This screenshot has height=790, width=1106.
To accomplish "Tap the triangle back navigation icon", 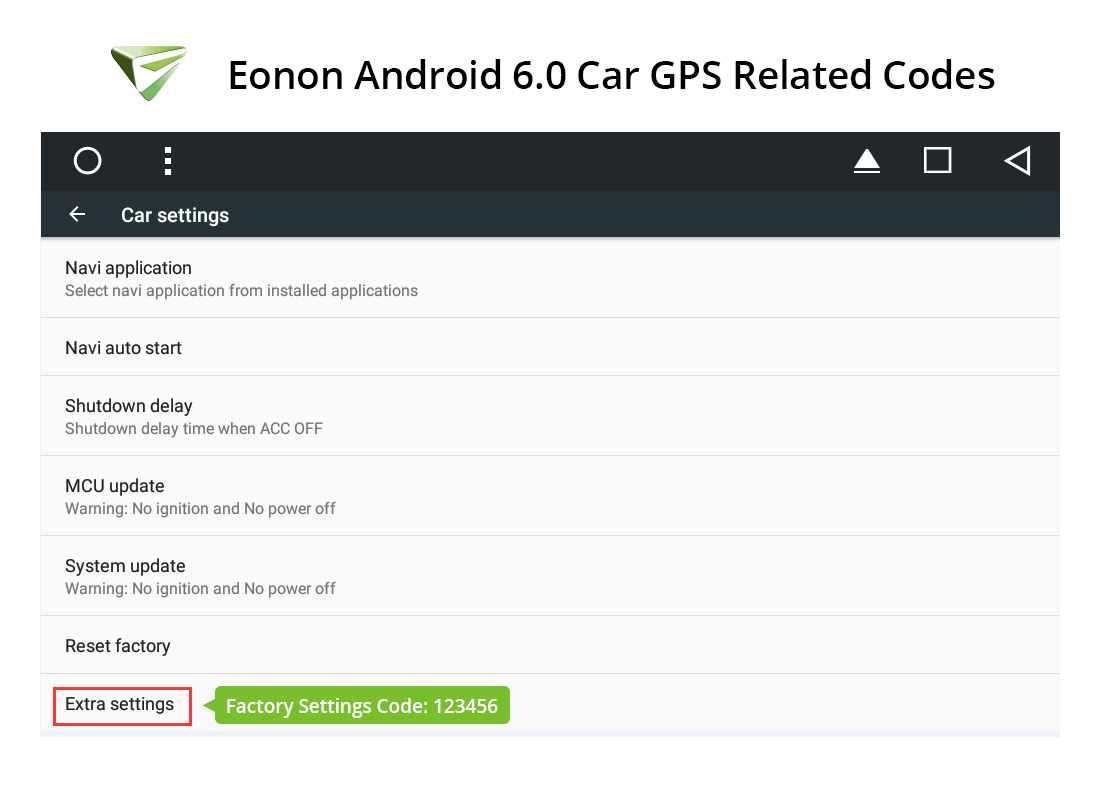I will (x=1017, y=161).
